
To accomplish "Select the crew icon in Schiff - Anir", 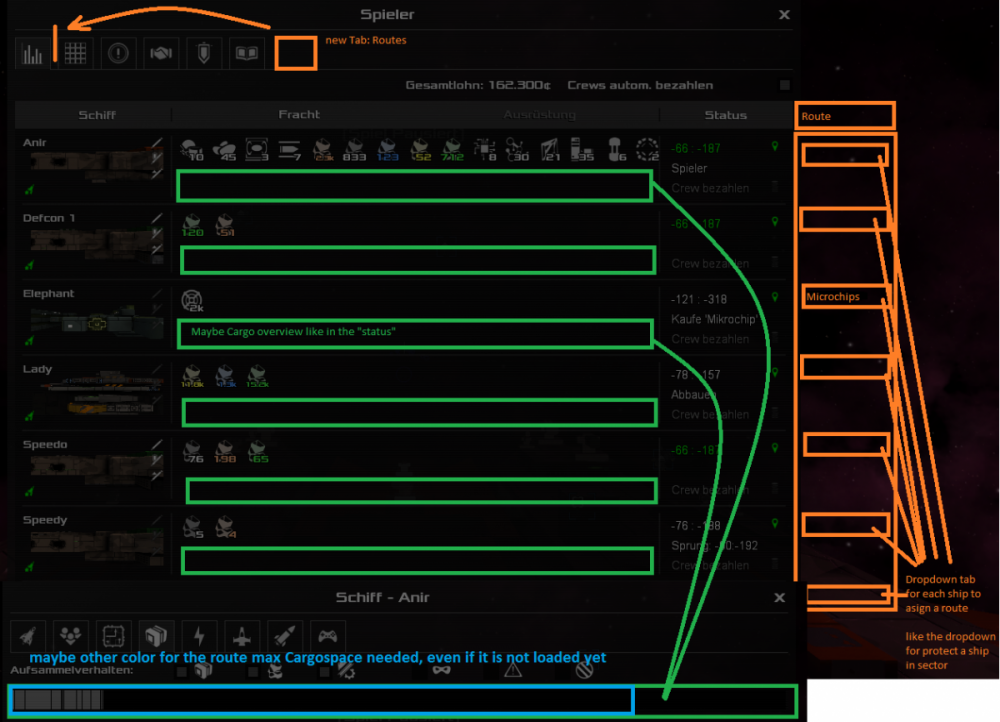I will [71, 635].
